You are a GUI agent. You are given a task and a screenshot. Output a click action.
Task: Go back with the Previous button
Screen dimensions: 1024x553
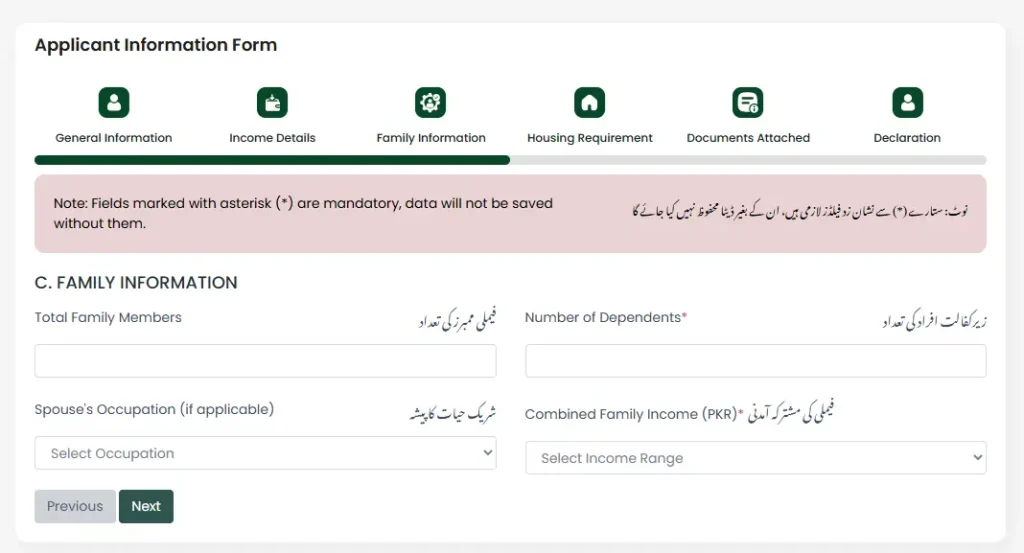click(75, 506)
